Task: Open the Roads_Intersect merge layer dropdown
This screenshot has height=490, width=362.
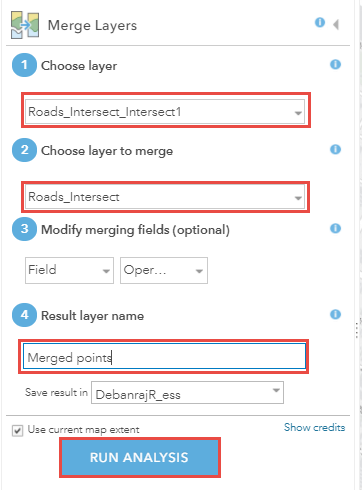Action: (x=165, y=197)
